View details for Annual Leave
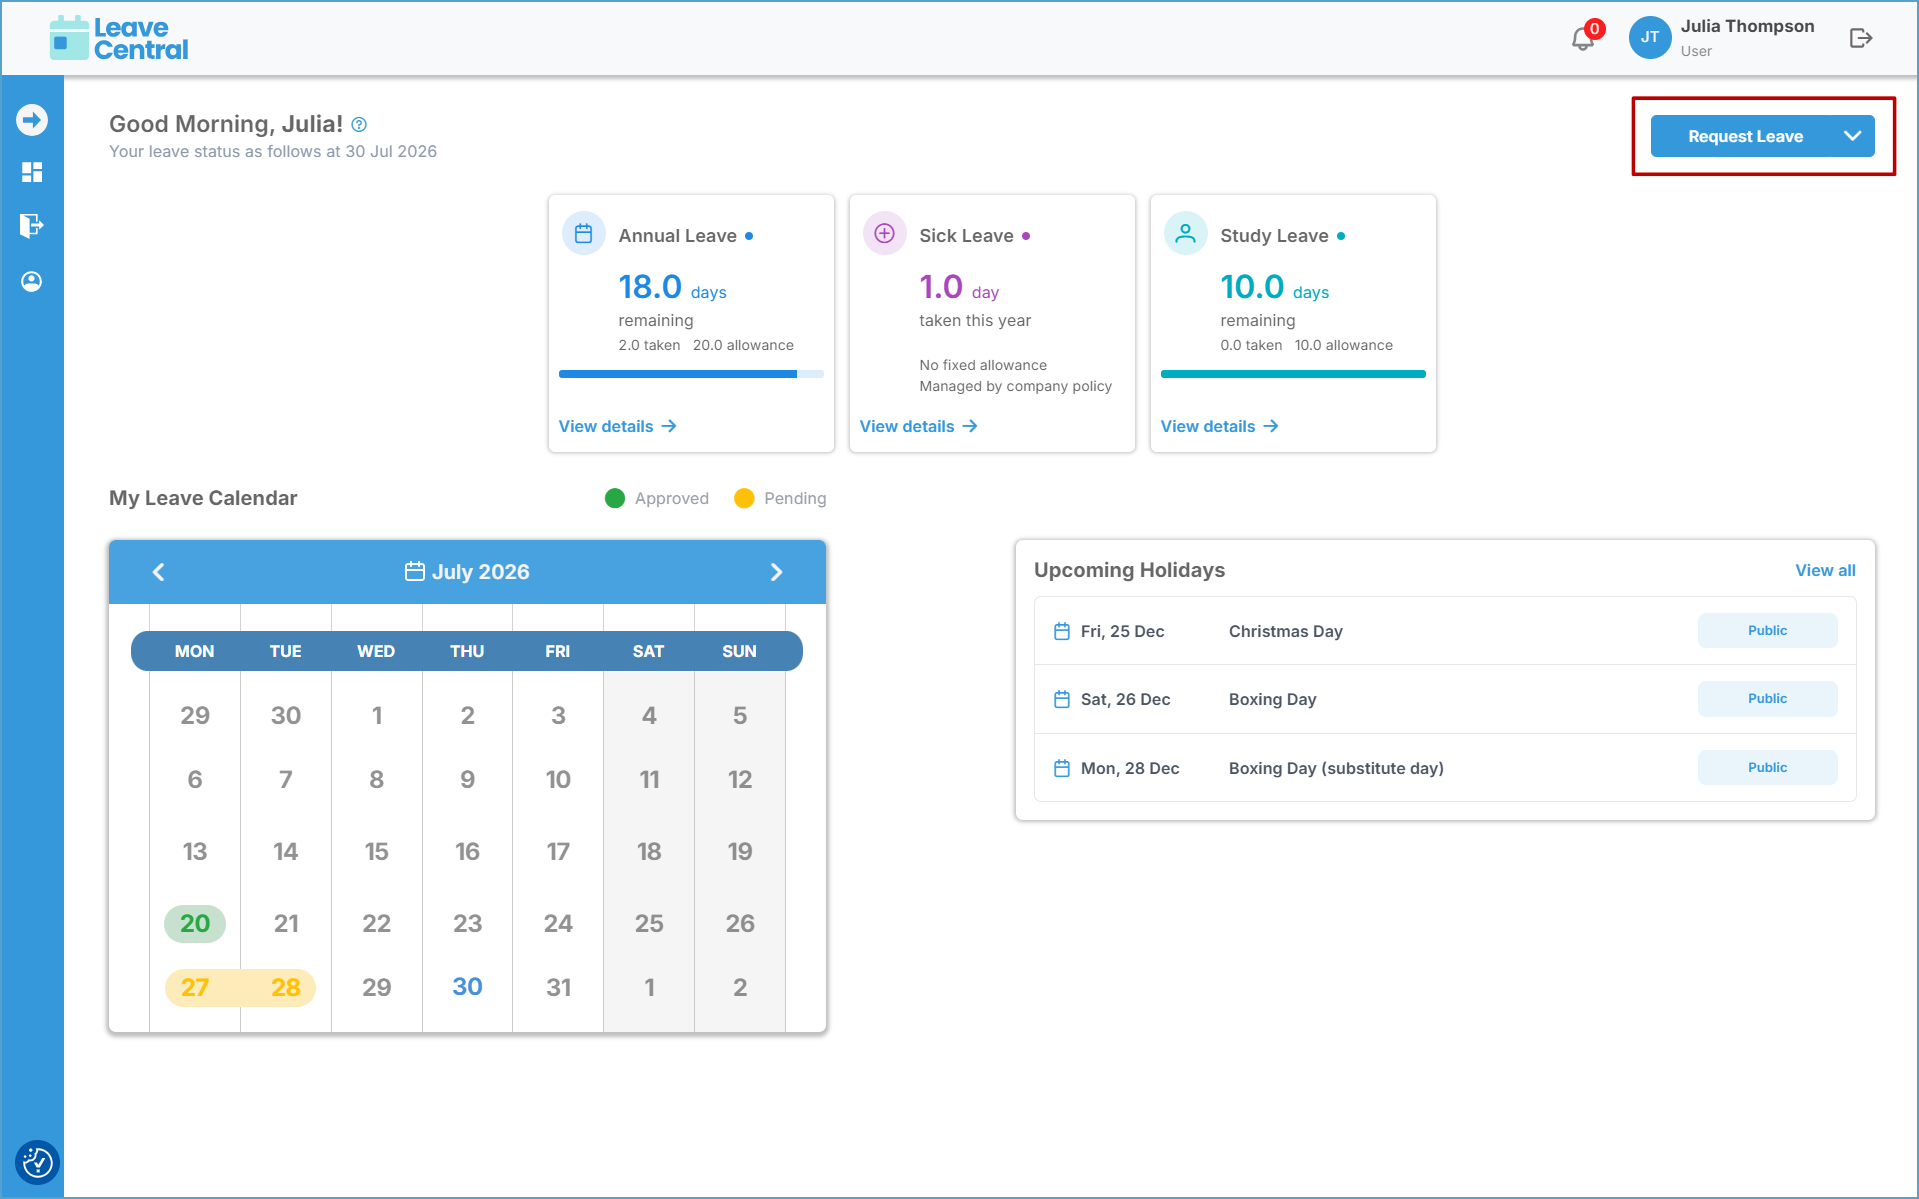Viewport: 1919px width, 1199px height. pyautogui.click(x=617, y=426)
